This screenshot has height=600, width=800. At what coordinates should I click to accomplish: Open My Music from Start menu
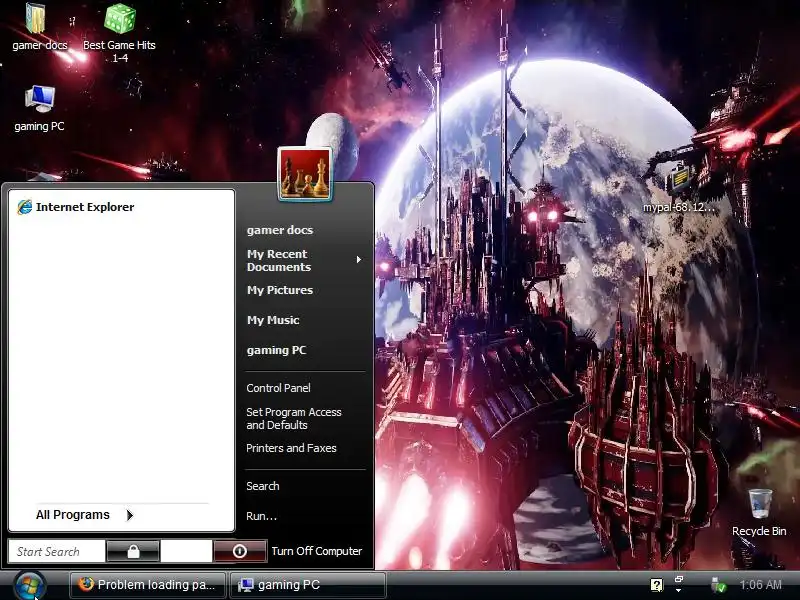(273, 320)
